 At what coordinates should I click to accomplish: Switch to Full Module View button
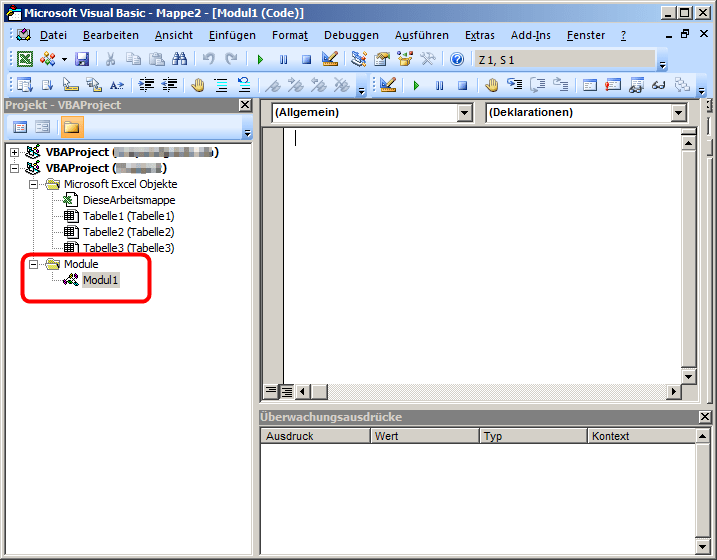[287, 391]
